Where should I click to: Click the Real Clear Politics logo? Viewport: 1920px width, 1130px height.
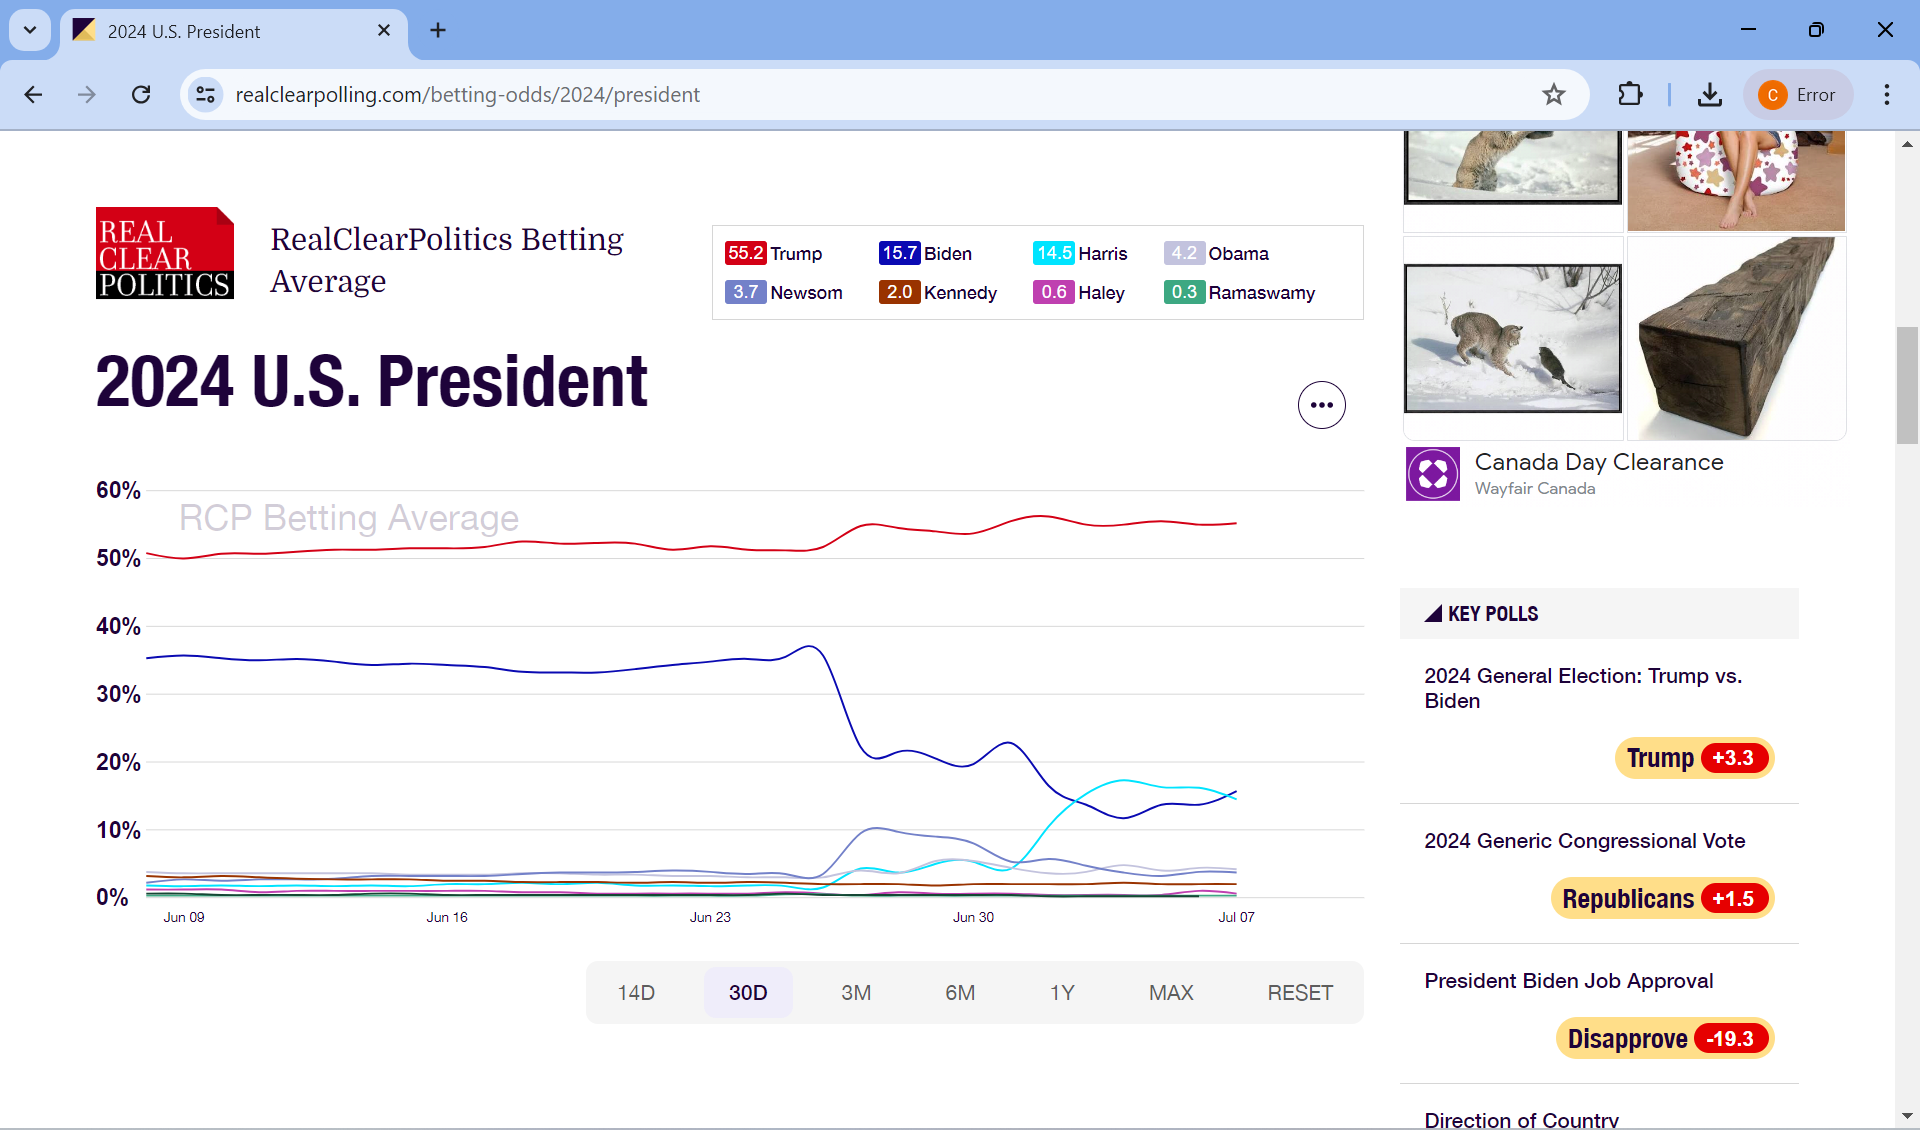pos(165,253)
